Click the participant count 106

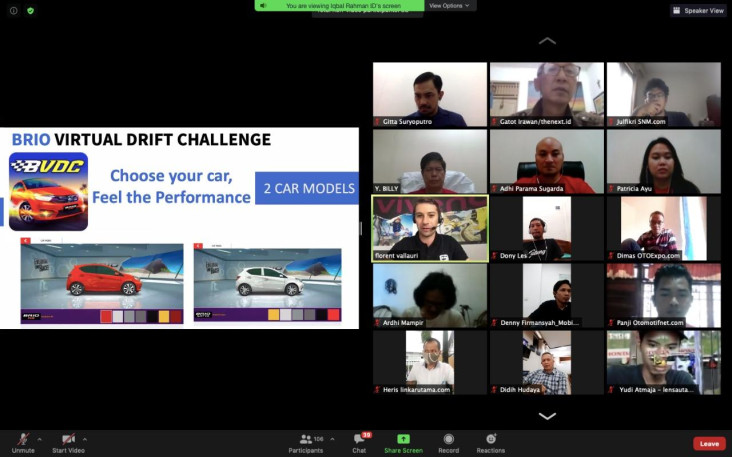coord(319,439)
